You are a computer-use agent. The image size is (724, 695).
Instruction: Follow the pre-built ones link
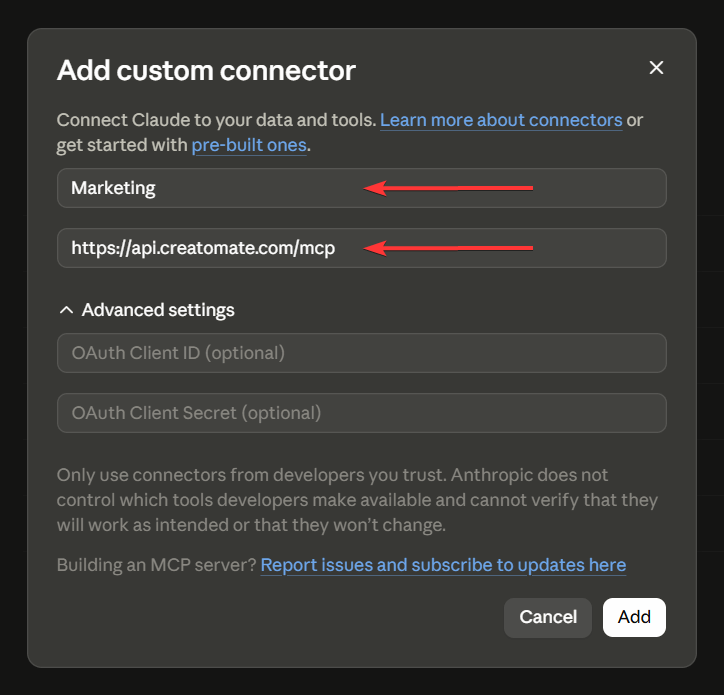coord(249,145)
